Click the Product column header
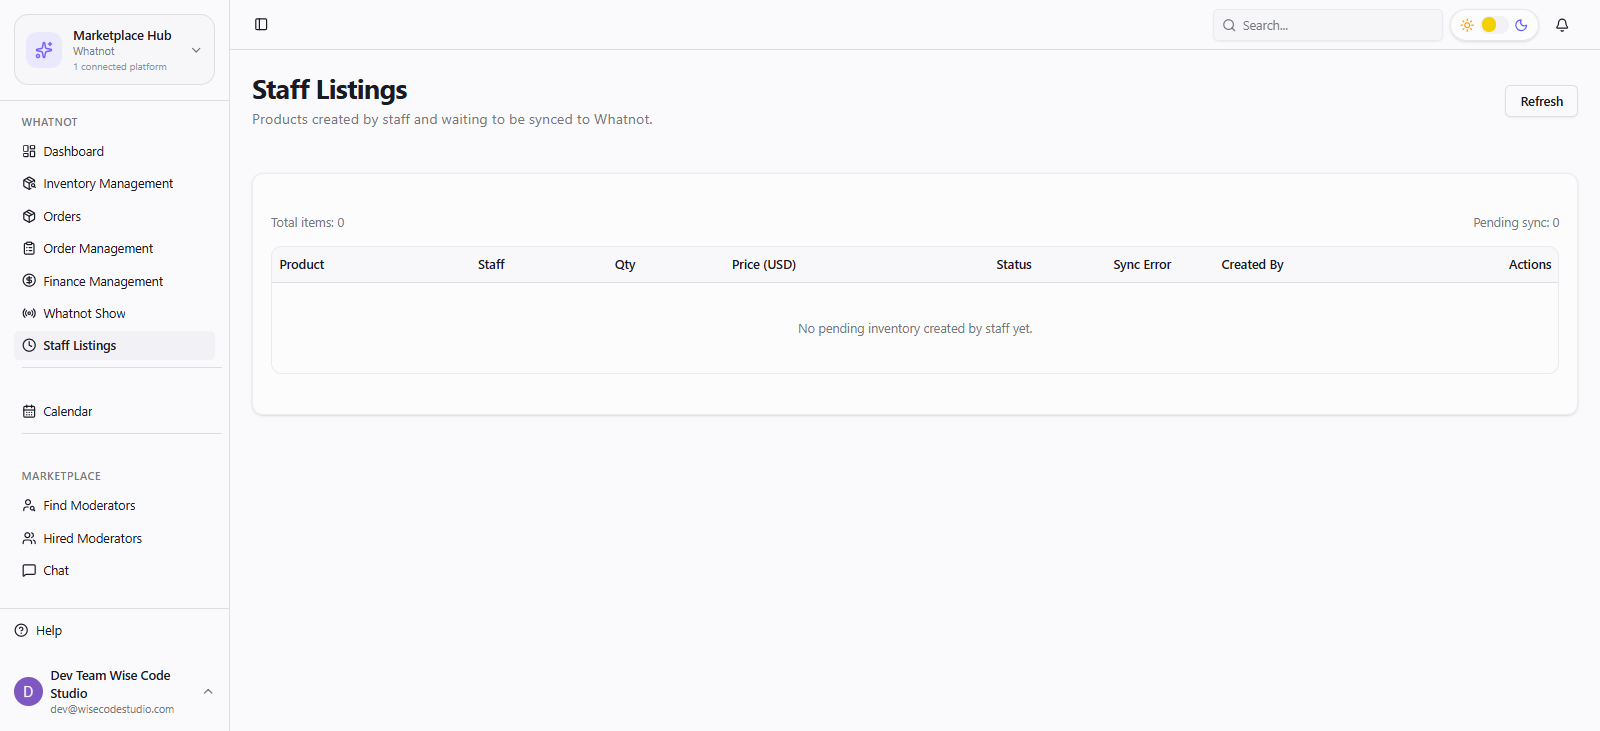This screenshot has height=731, width=1600. [x=302, y=264]
